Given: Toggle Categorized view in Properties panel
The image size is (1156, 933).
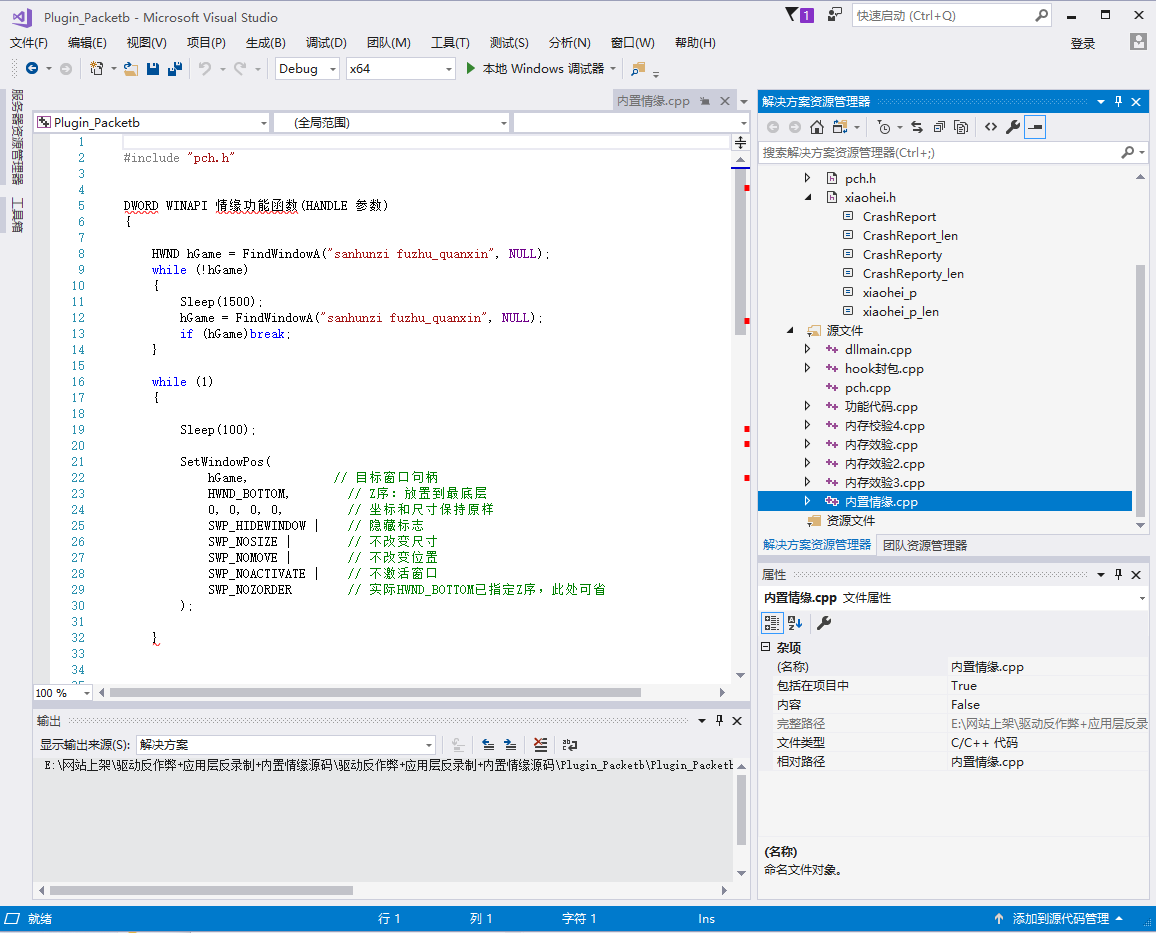Looking at the screenshot, I should tap(771, 623).
